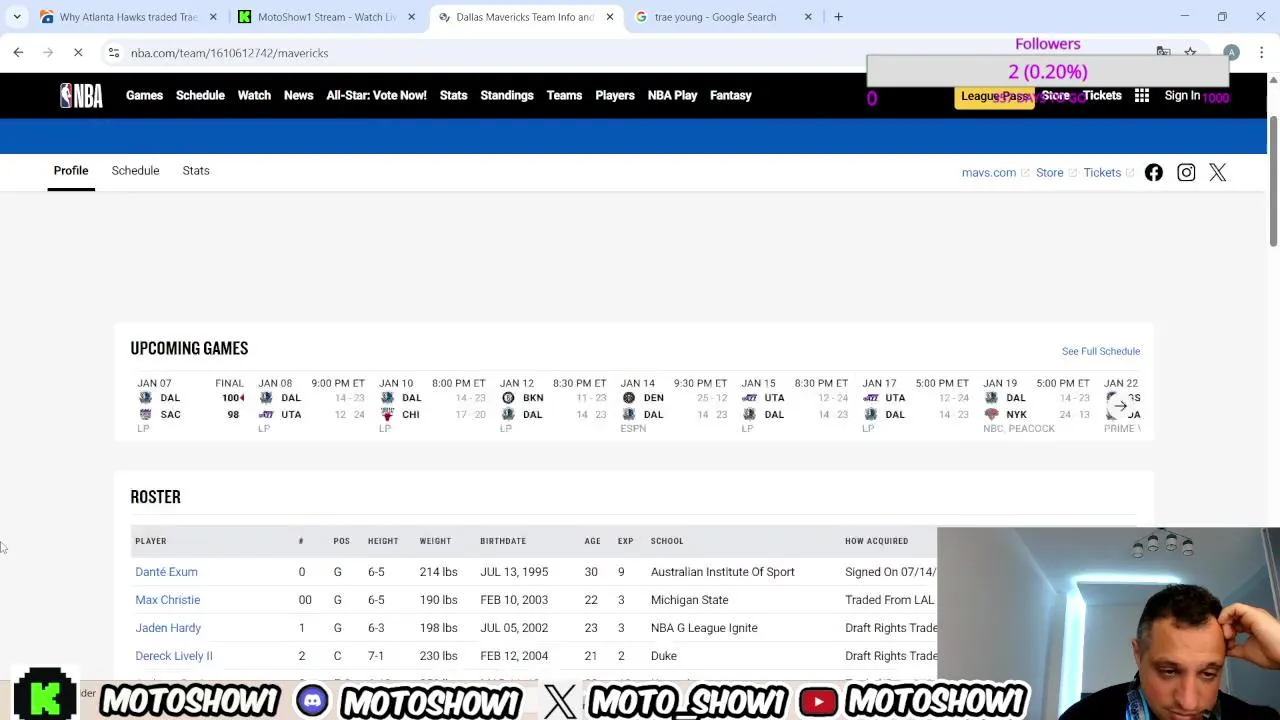Open Dereck Lively II player page
The image size is (1280, 720).
(x=174, y=656)
